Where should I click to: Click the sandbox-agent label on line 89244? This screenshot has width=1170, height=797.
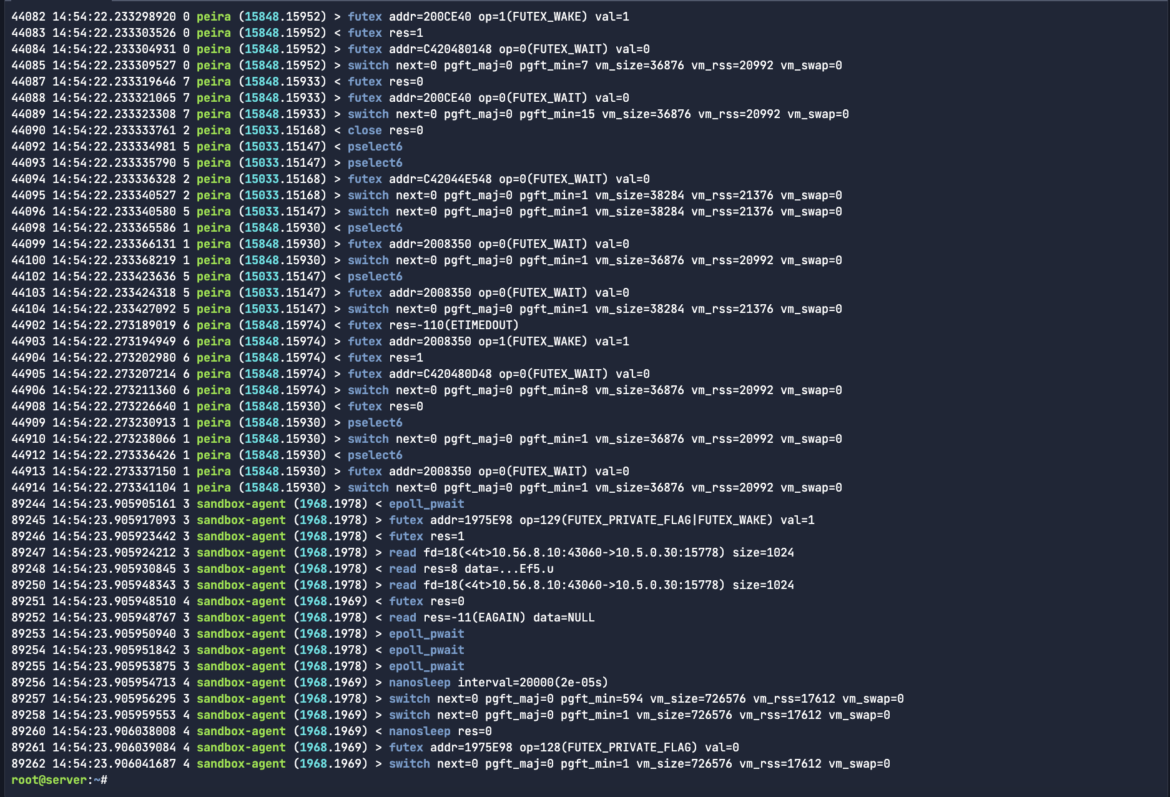coord(239,503)
